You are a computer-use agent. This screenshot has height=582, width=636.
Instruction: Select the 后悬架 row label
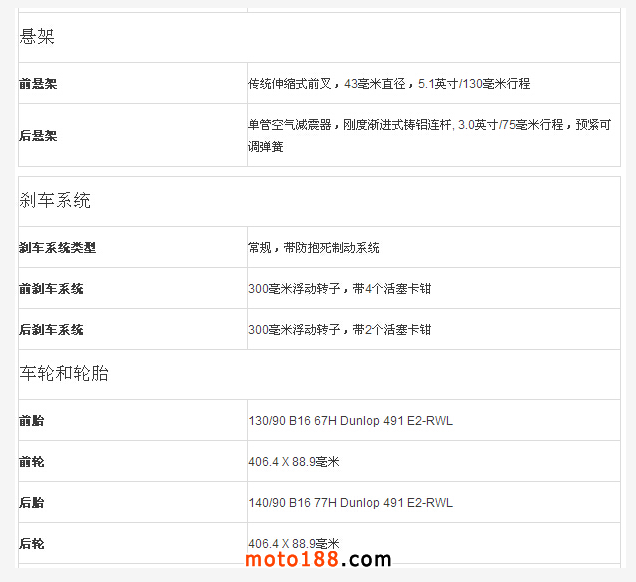[38, 135]
